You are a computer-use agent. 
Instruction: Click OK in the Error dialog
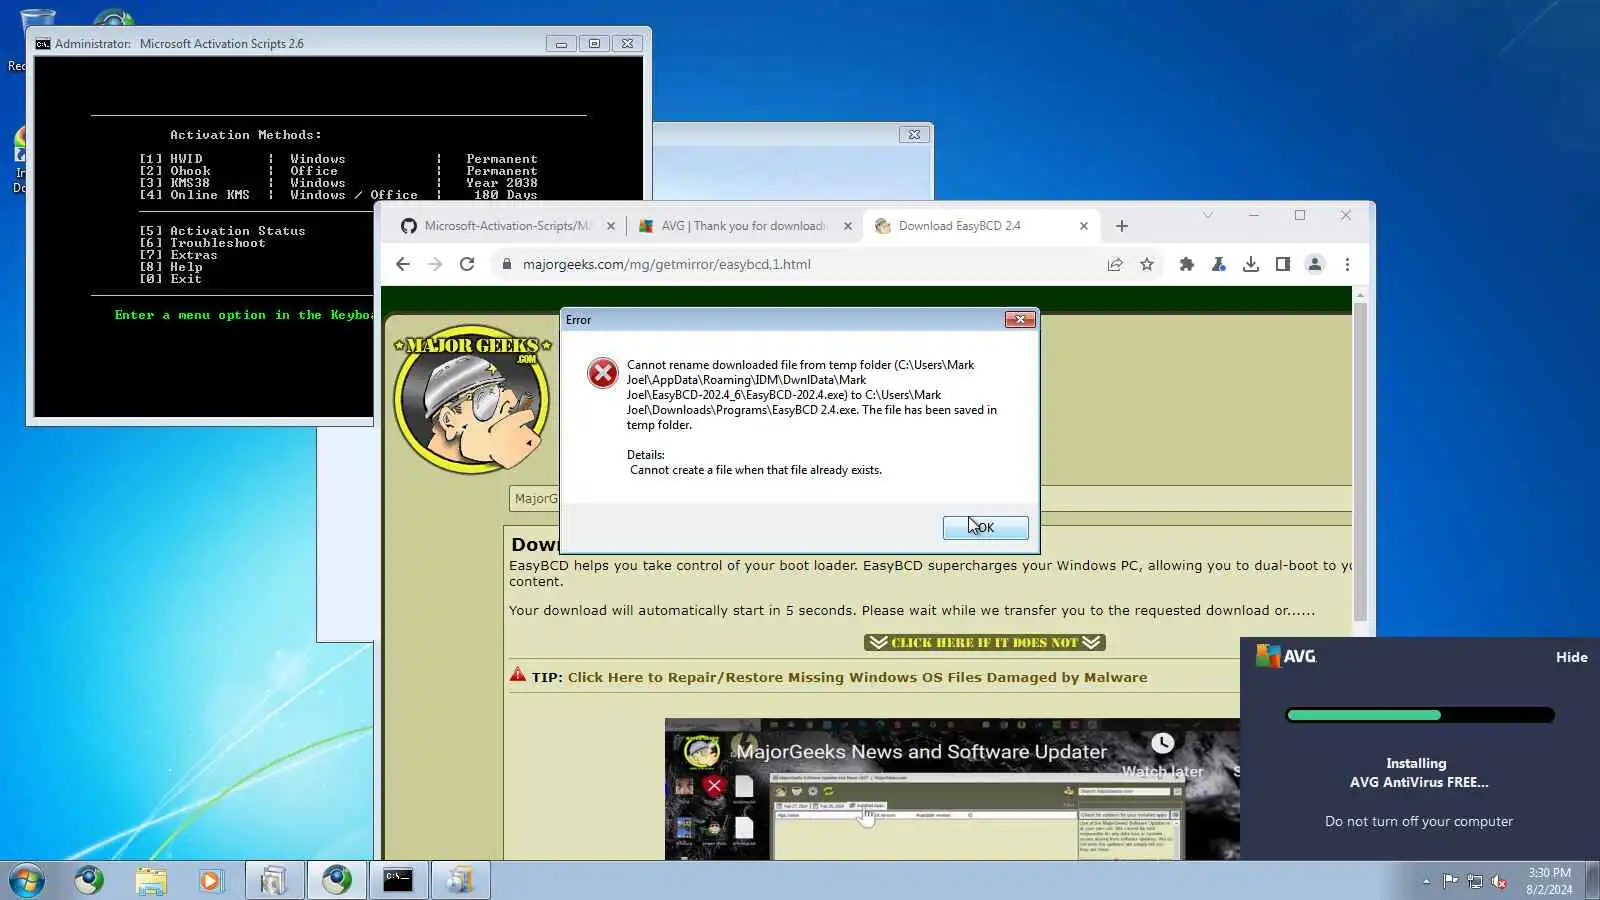985,527
